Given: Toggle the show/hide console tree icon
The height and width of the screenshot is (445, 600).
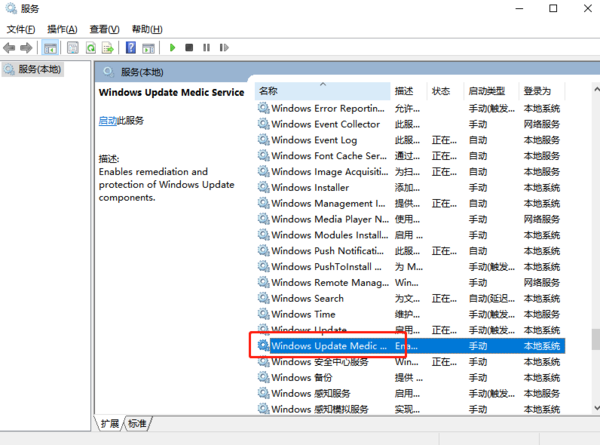Looking at the screenshot, I should click(x=50, y=48).
